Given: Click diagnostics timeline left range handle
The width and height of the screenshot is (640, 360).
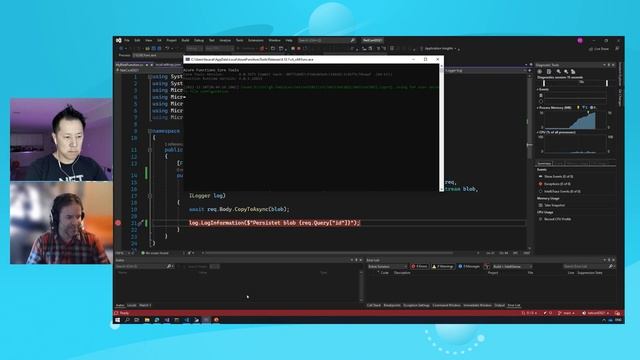Looking at the screenshot, I should [x=544, y=83].
